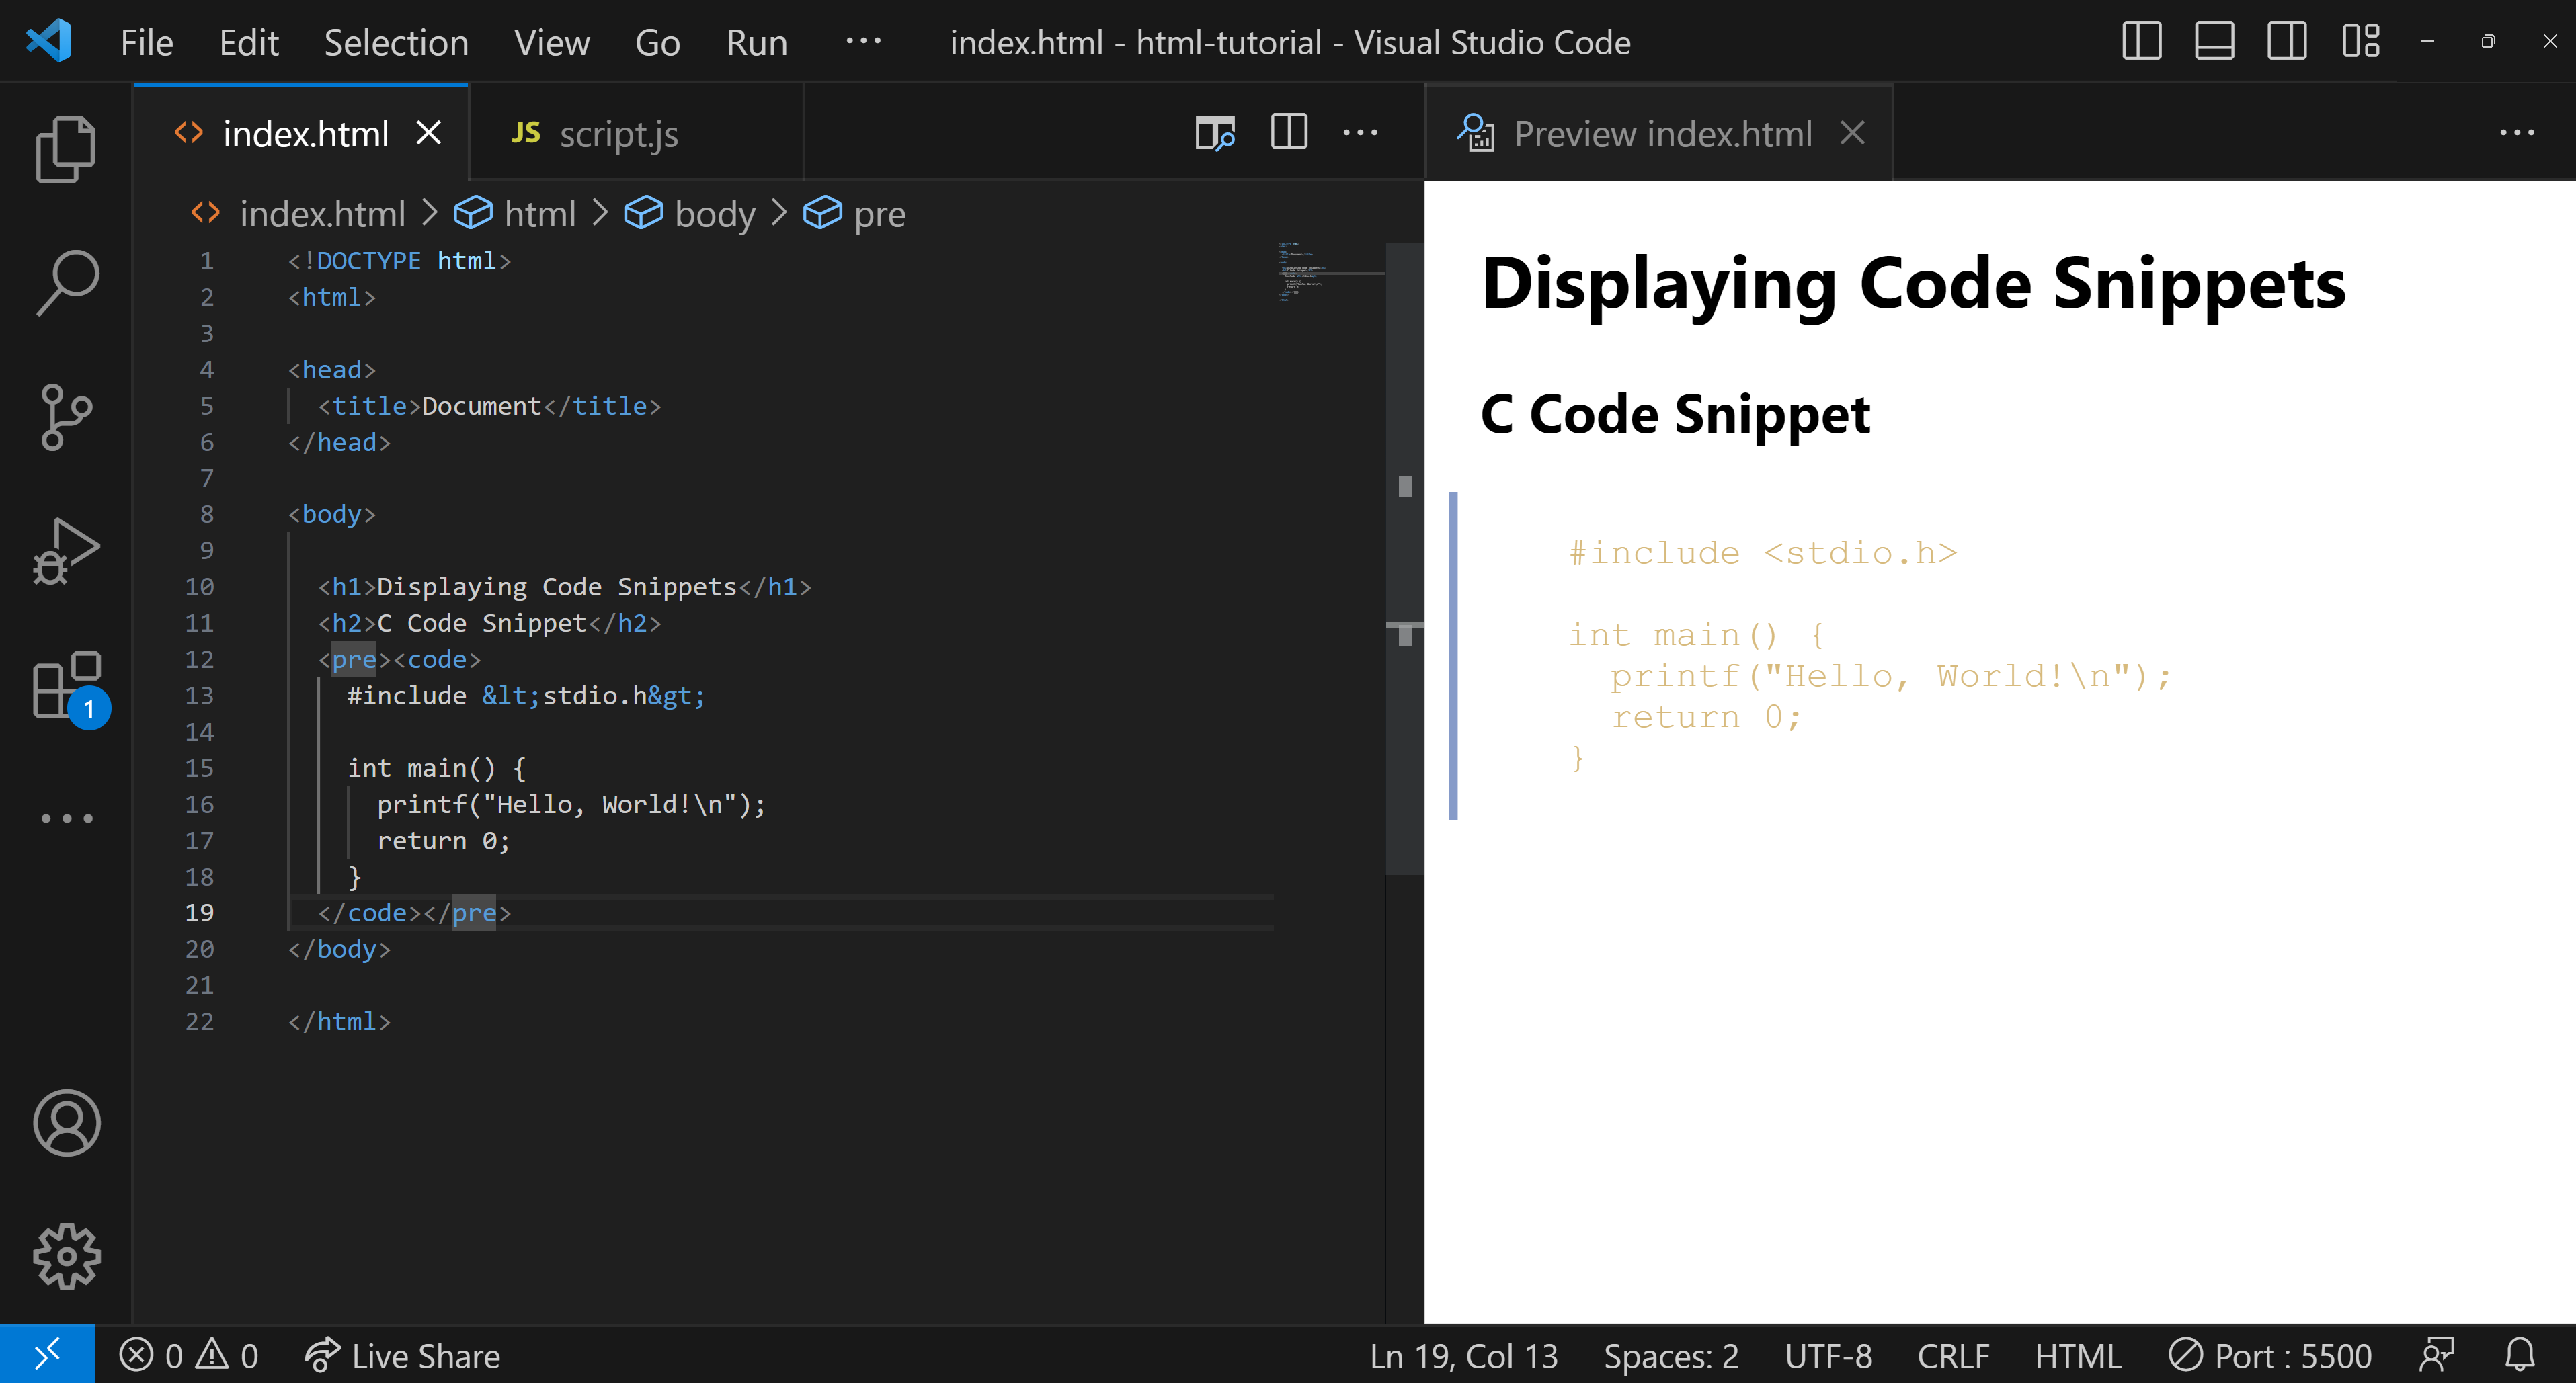Click the title tag text Document
Image resolution: width=2576 pixels, height=1383 pixels.
pyautogui.click(x=481, y=406)
